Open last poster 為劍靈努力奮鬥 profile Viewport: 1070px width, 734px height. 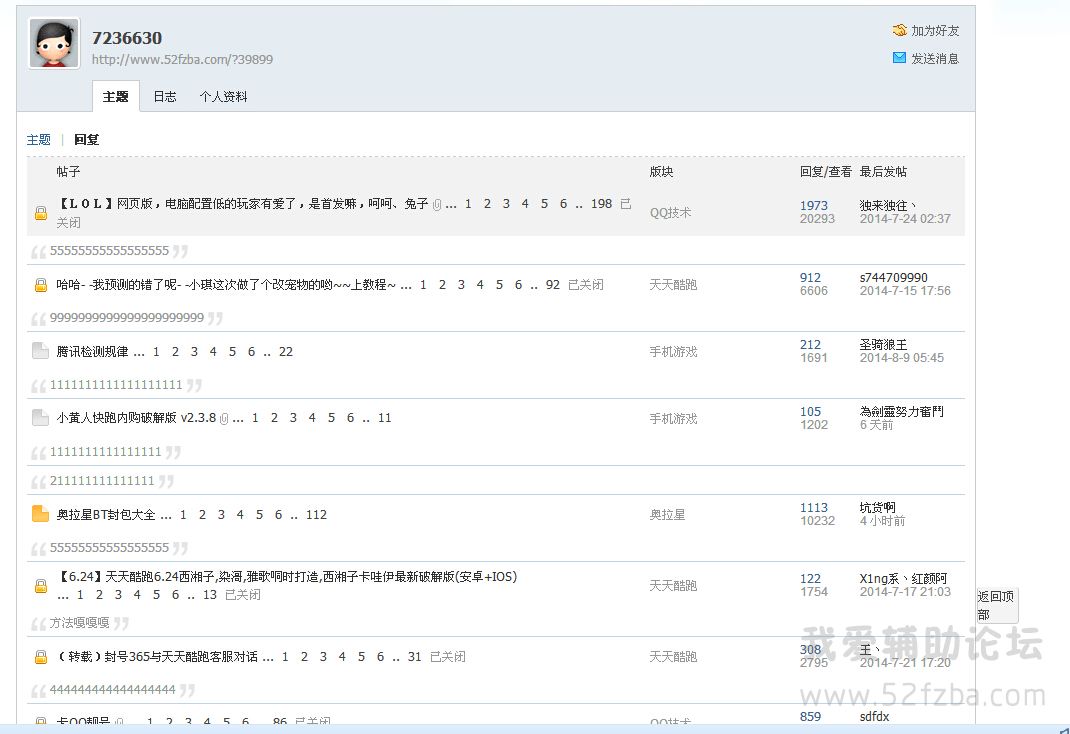point(901,411)
